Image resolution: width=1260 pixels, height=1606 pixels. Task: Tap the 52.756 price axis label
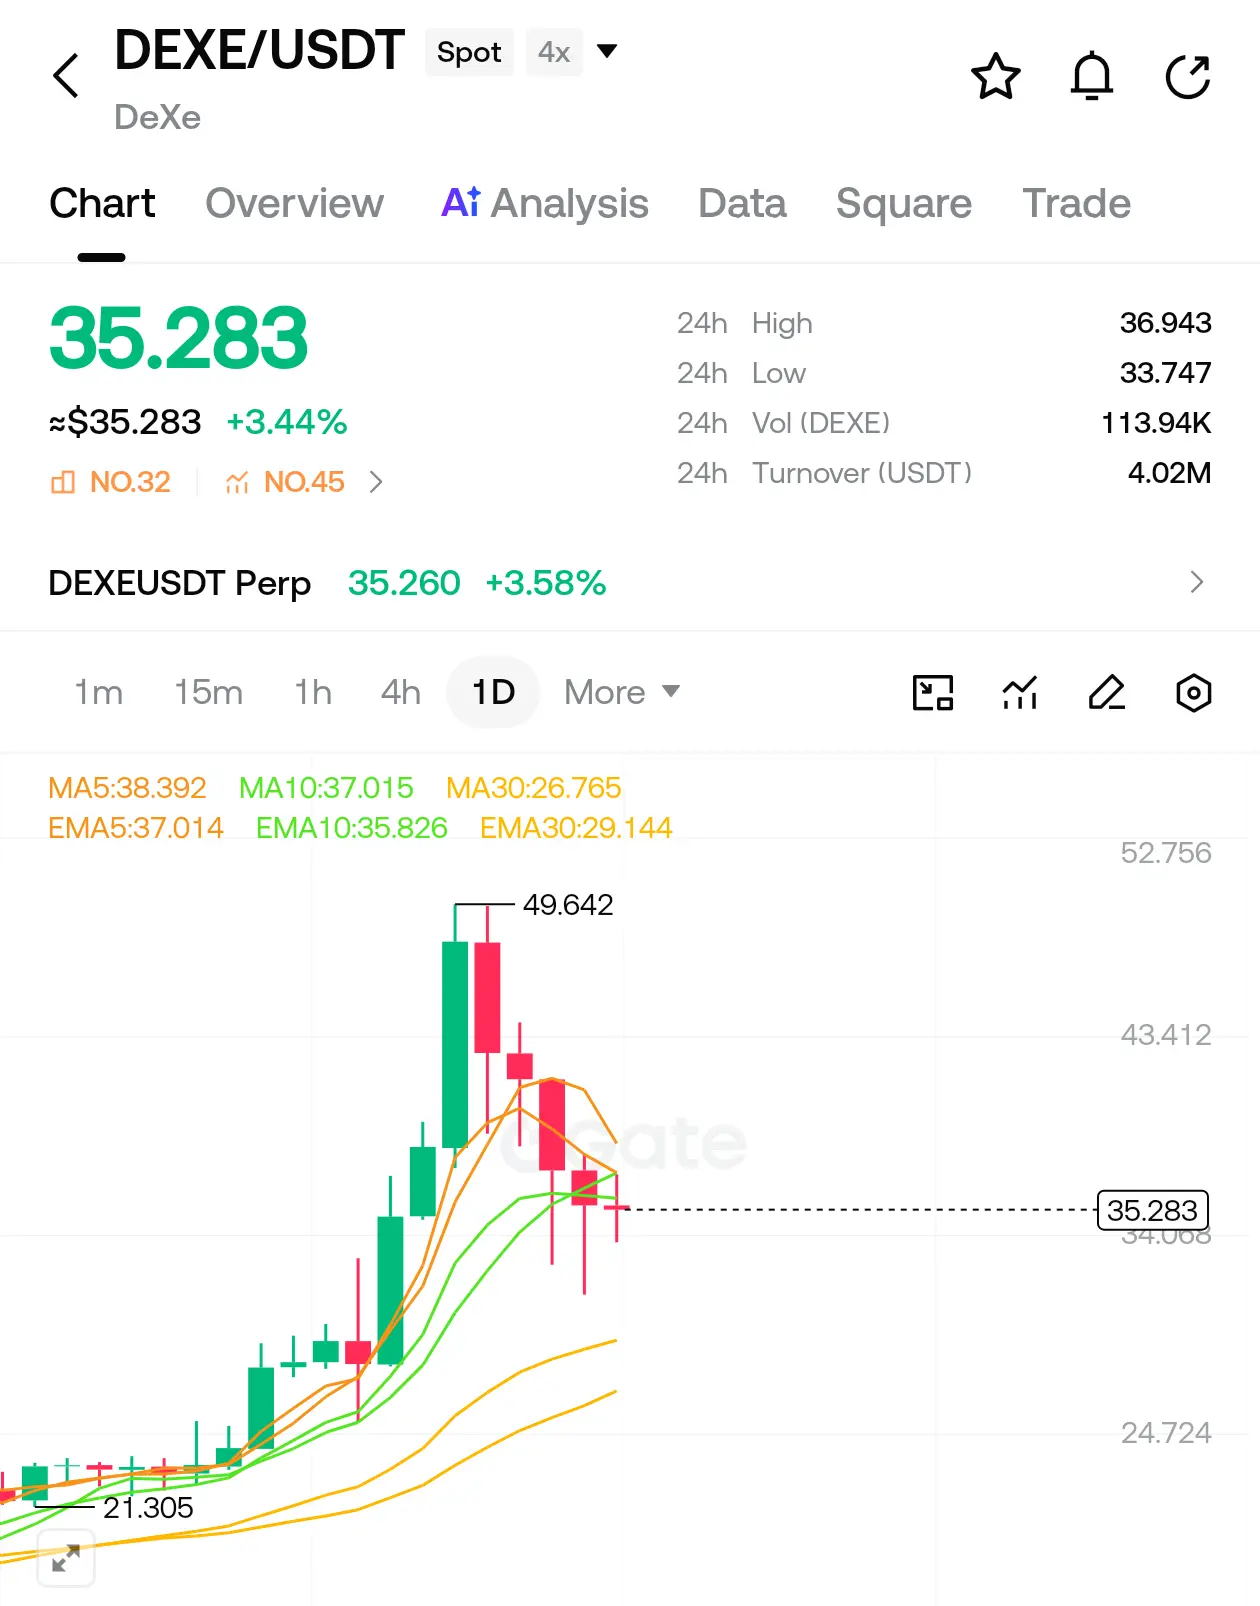pos(1166,853)
